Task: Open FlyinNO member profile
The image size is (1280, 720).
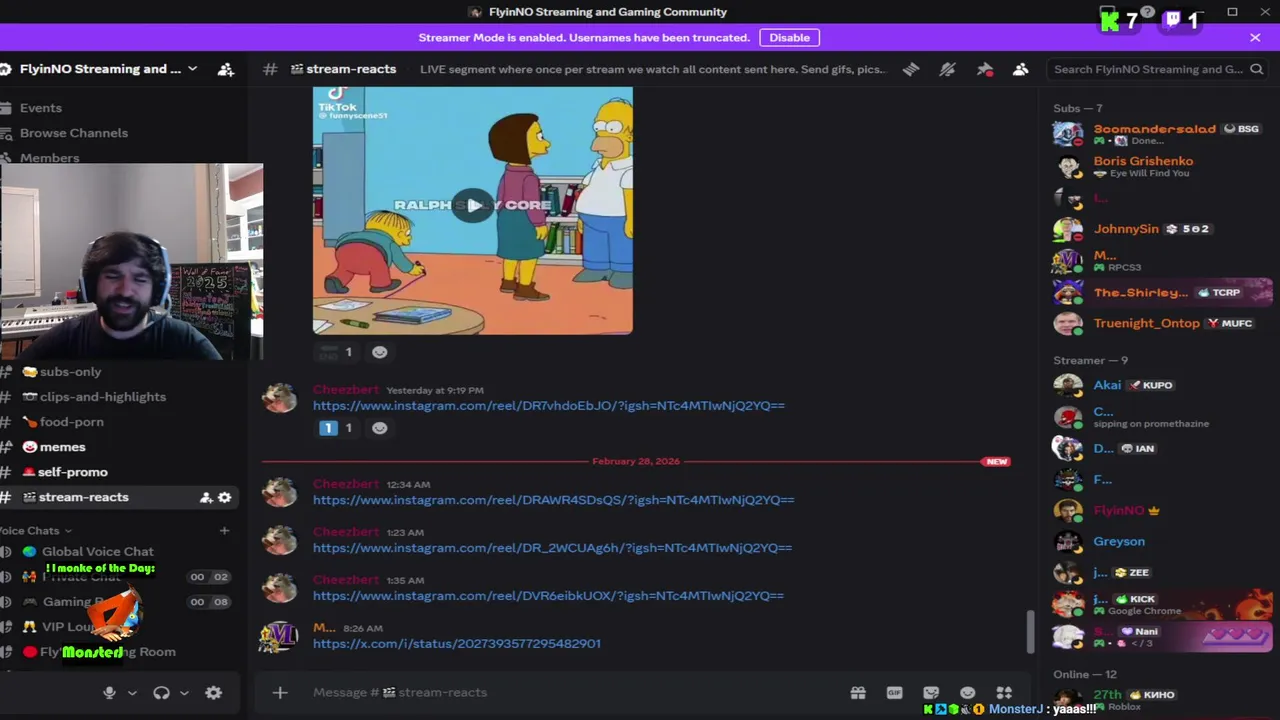Action: (1160, 511)
